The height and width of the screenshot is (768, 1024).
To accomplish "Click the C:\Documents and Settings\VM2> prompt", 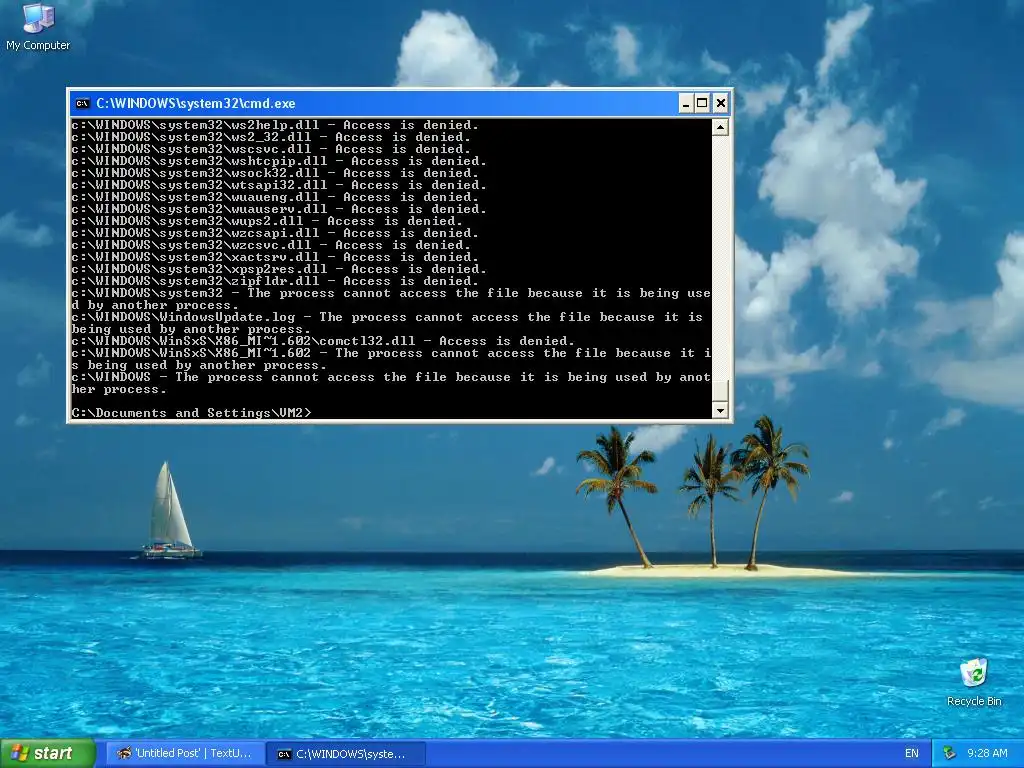I will click(191, 413).
